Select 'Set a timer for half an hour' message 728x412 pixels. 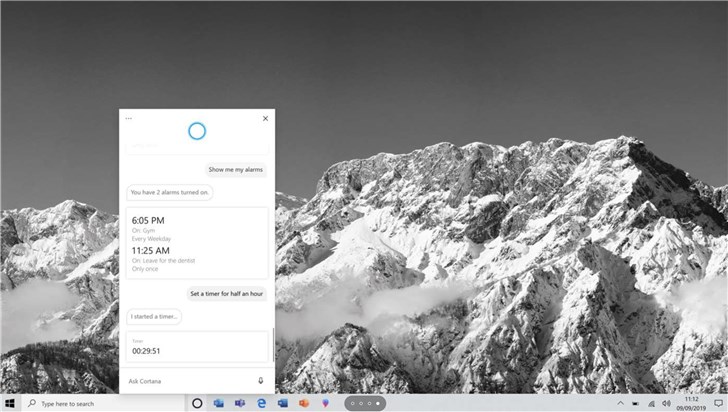pos(227,294)
